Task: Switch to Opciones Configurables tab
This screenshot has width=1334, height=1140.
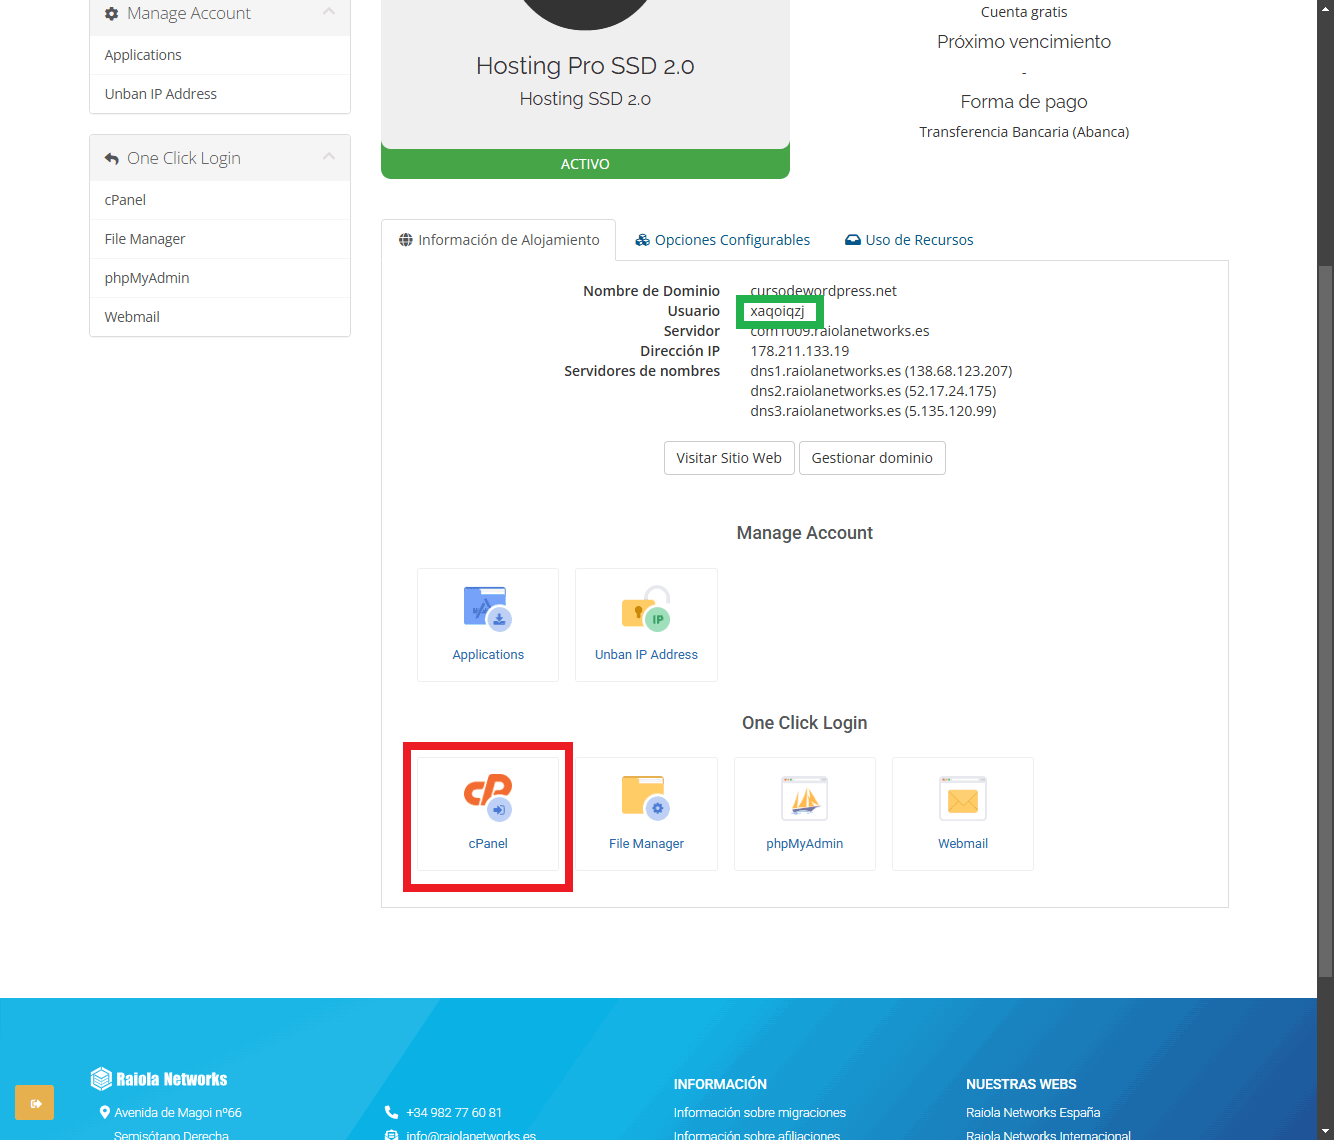Action: click(723, 240)
